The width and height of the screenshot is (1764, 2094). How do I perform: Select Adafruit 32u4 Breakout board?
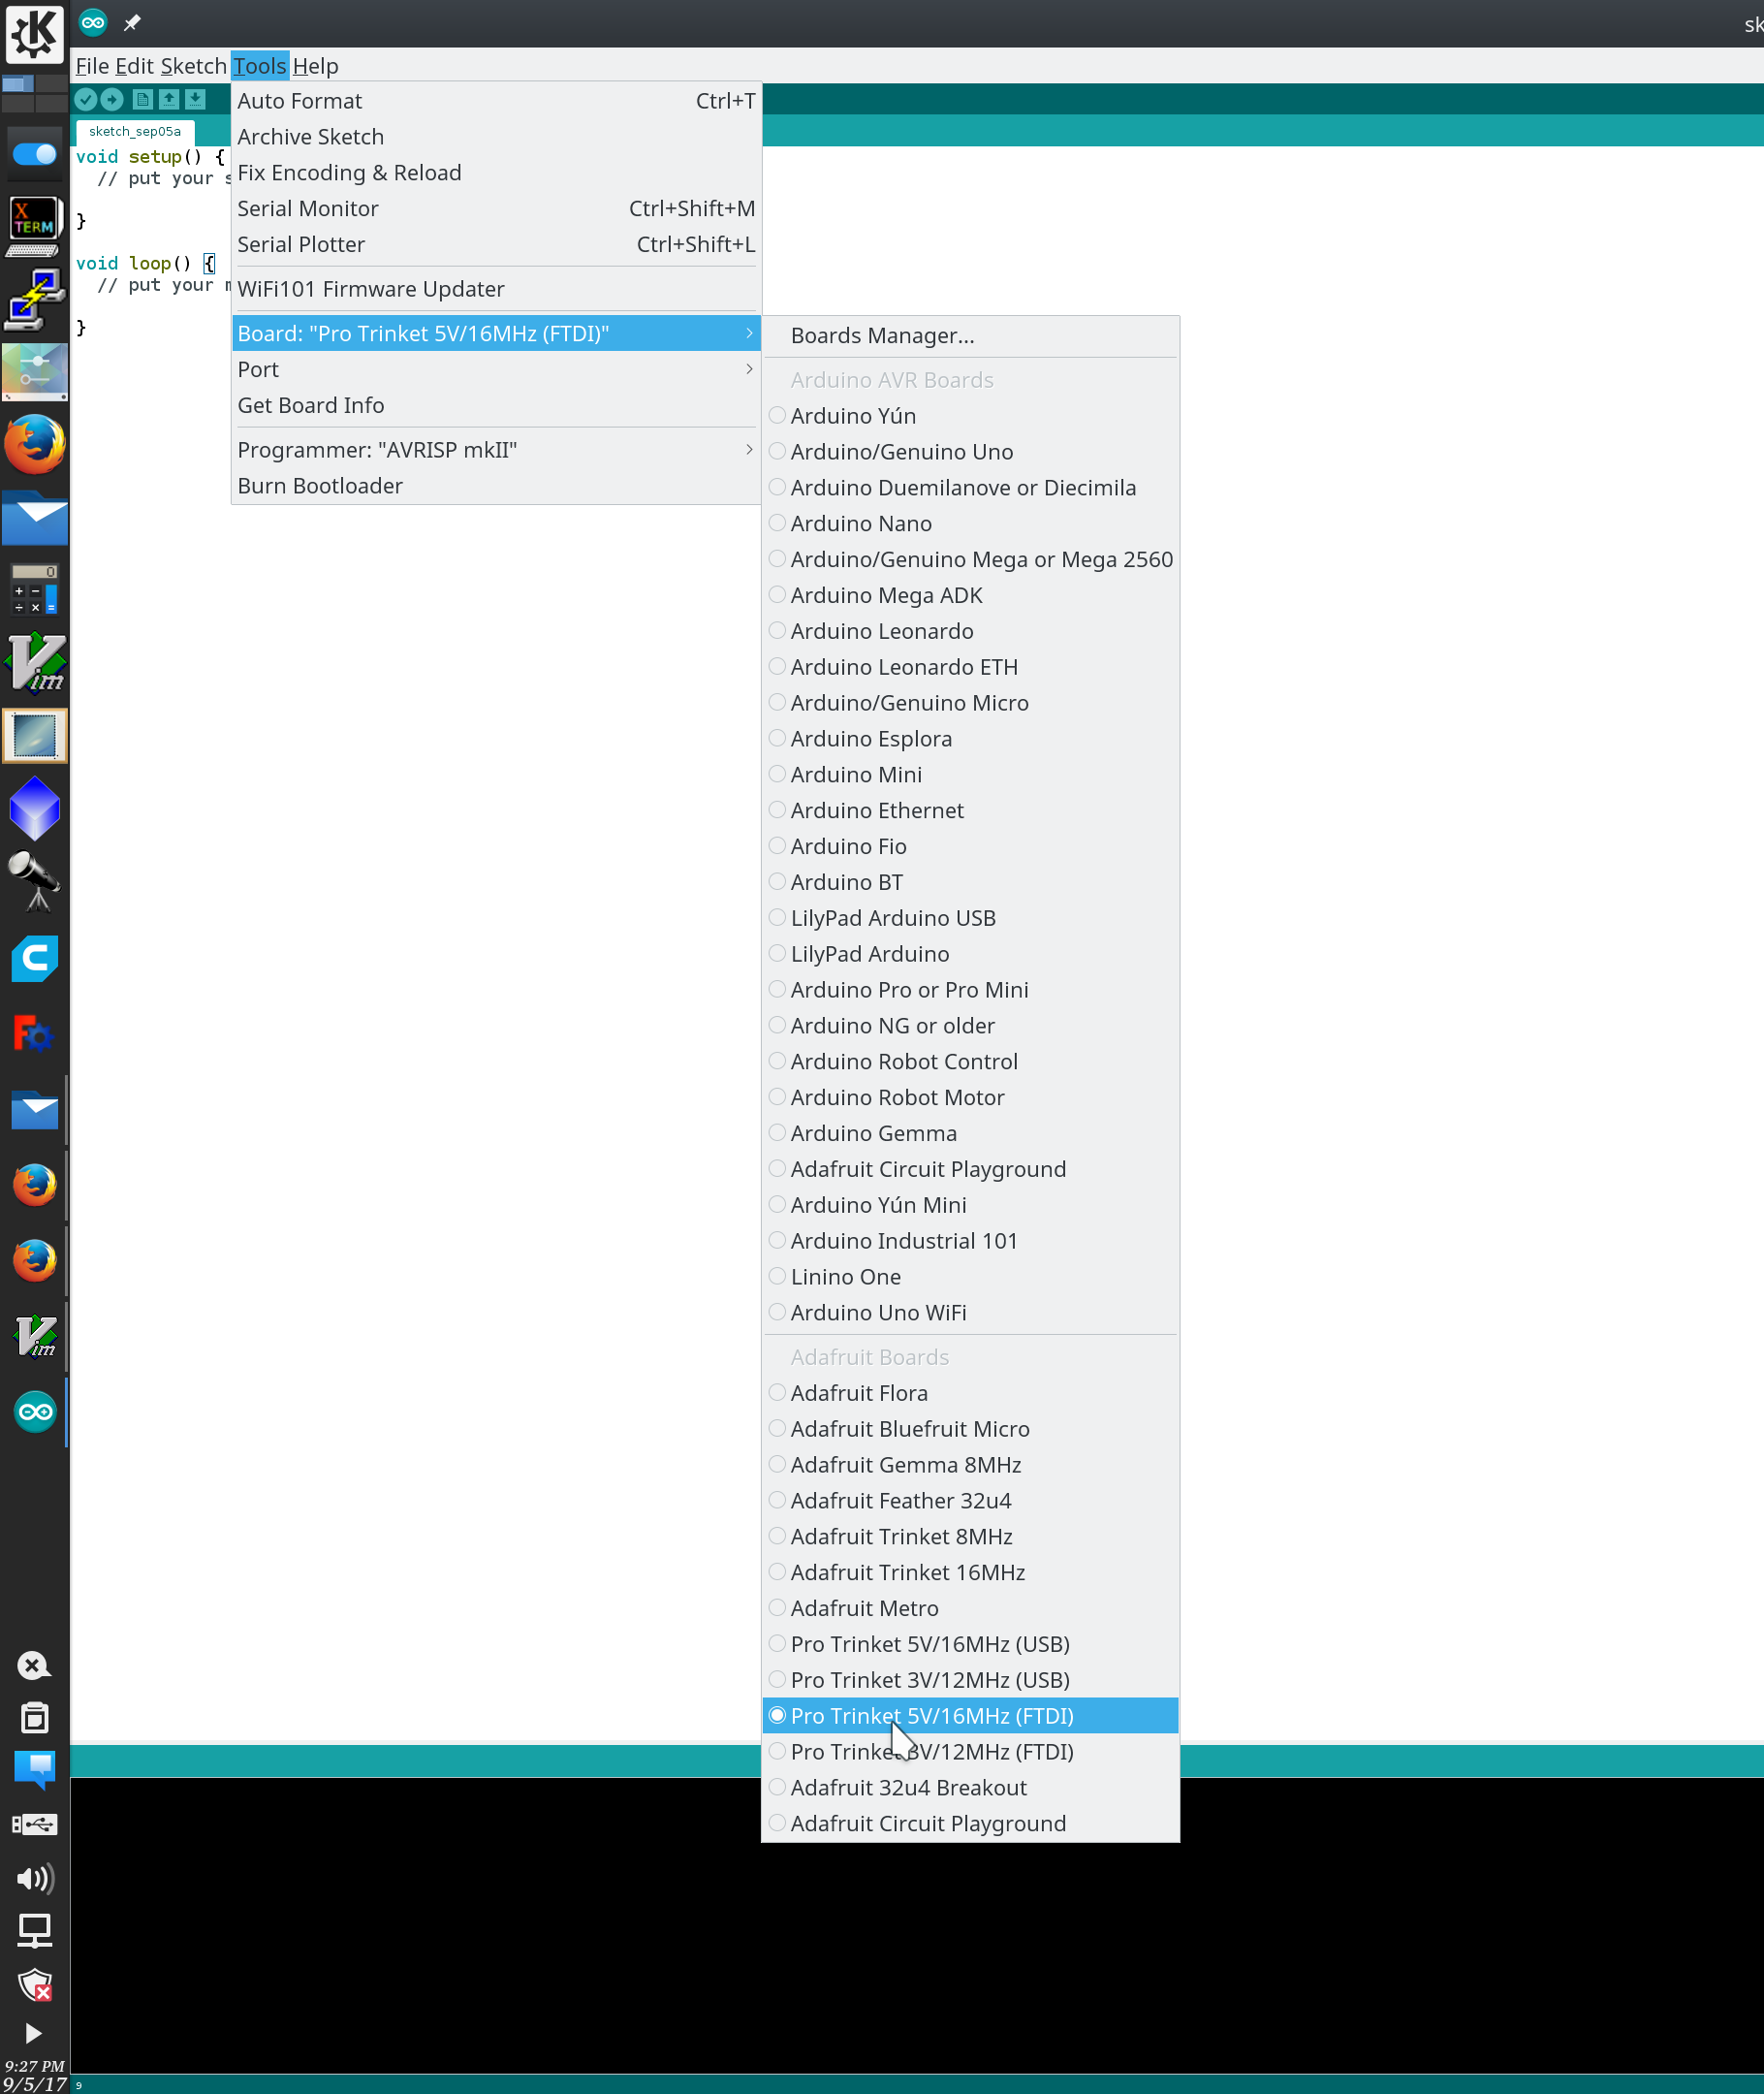[970, 1788]
